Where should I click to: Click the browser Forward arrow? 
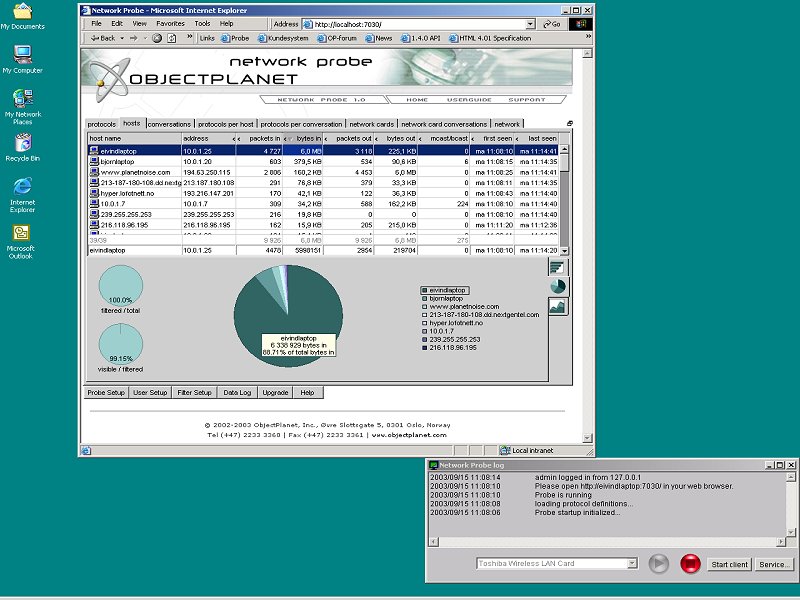click(134, 38)
